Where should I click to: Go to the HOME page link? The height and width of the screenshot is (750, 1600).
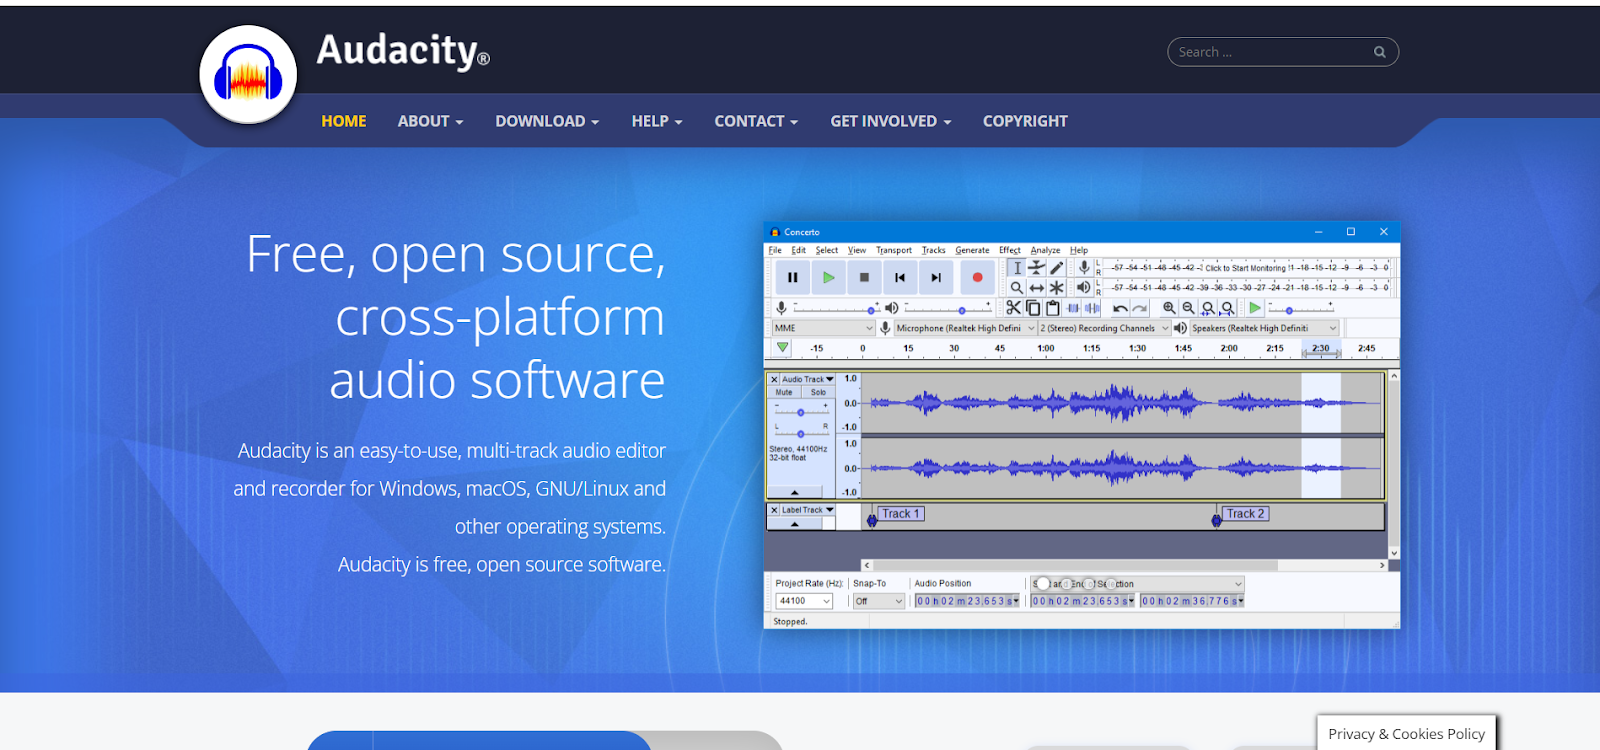point(343,121)
